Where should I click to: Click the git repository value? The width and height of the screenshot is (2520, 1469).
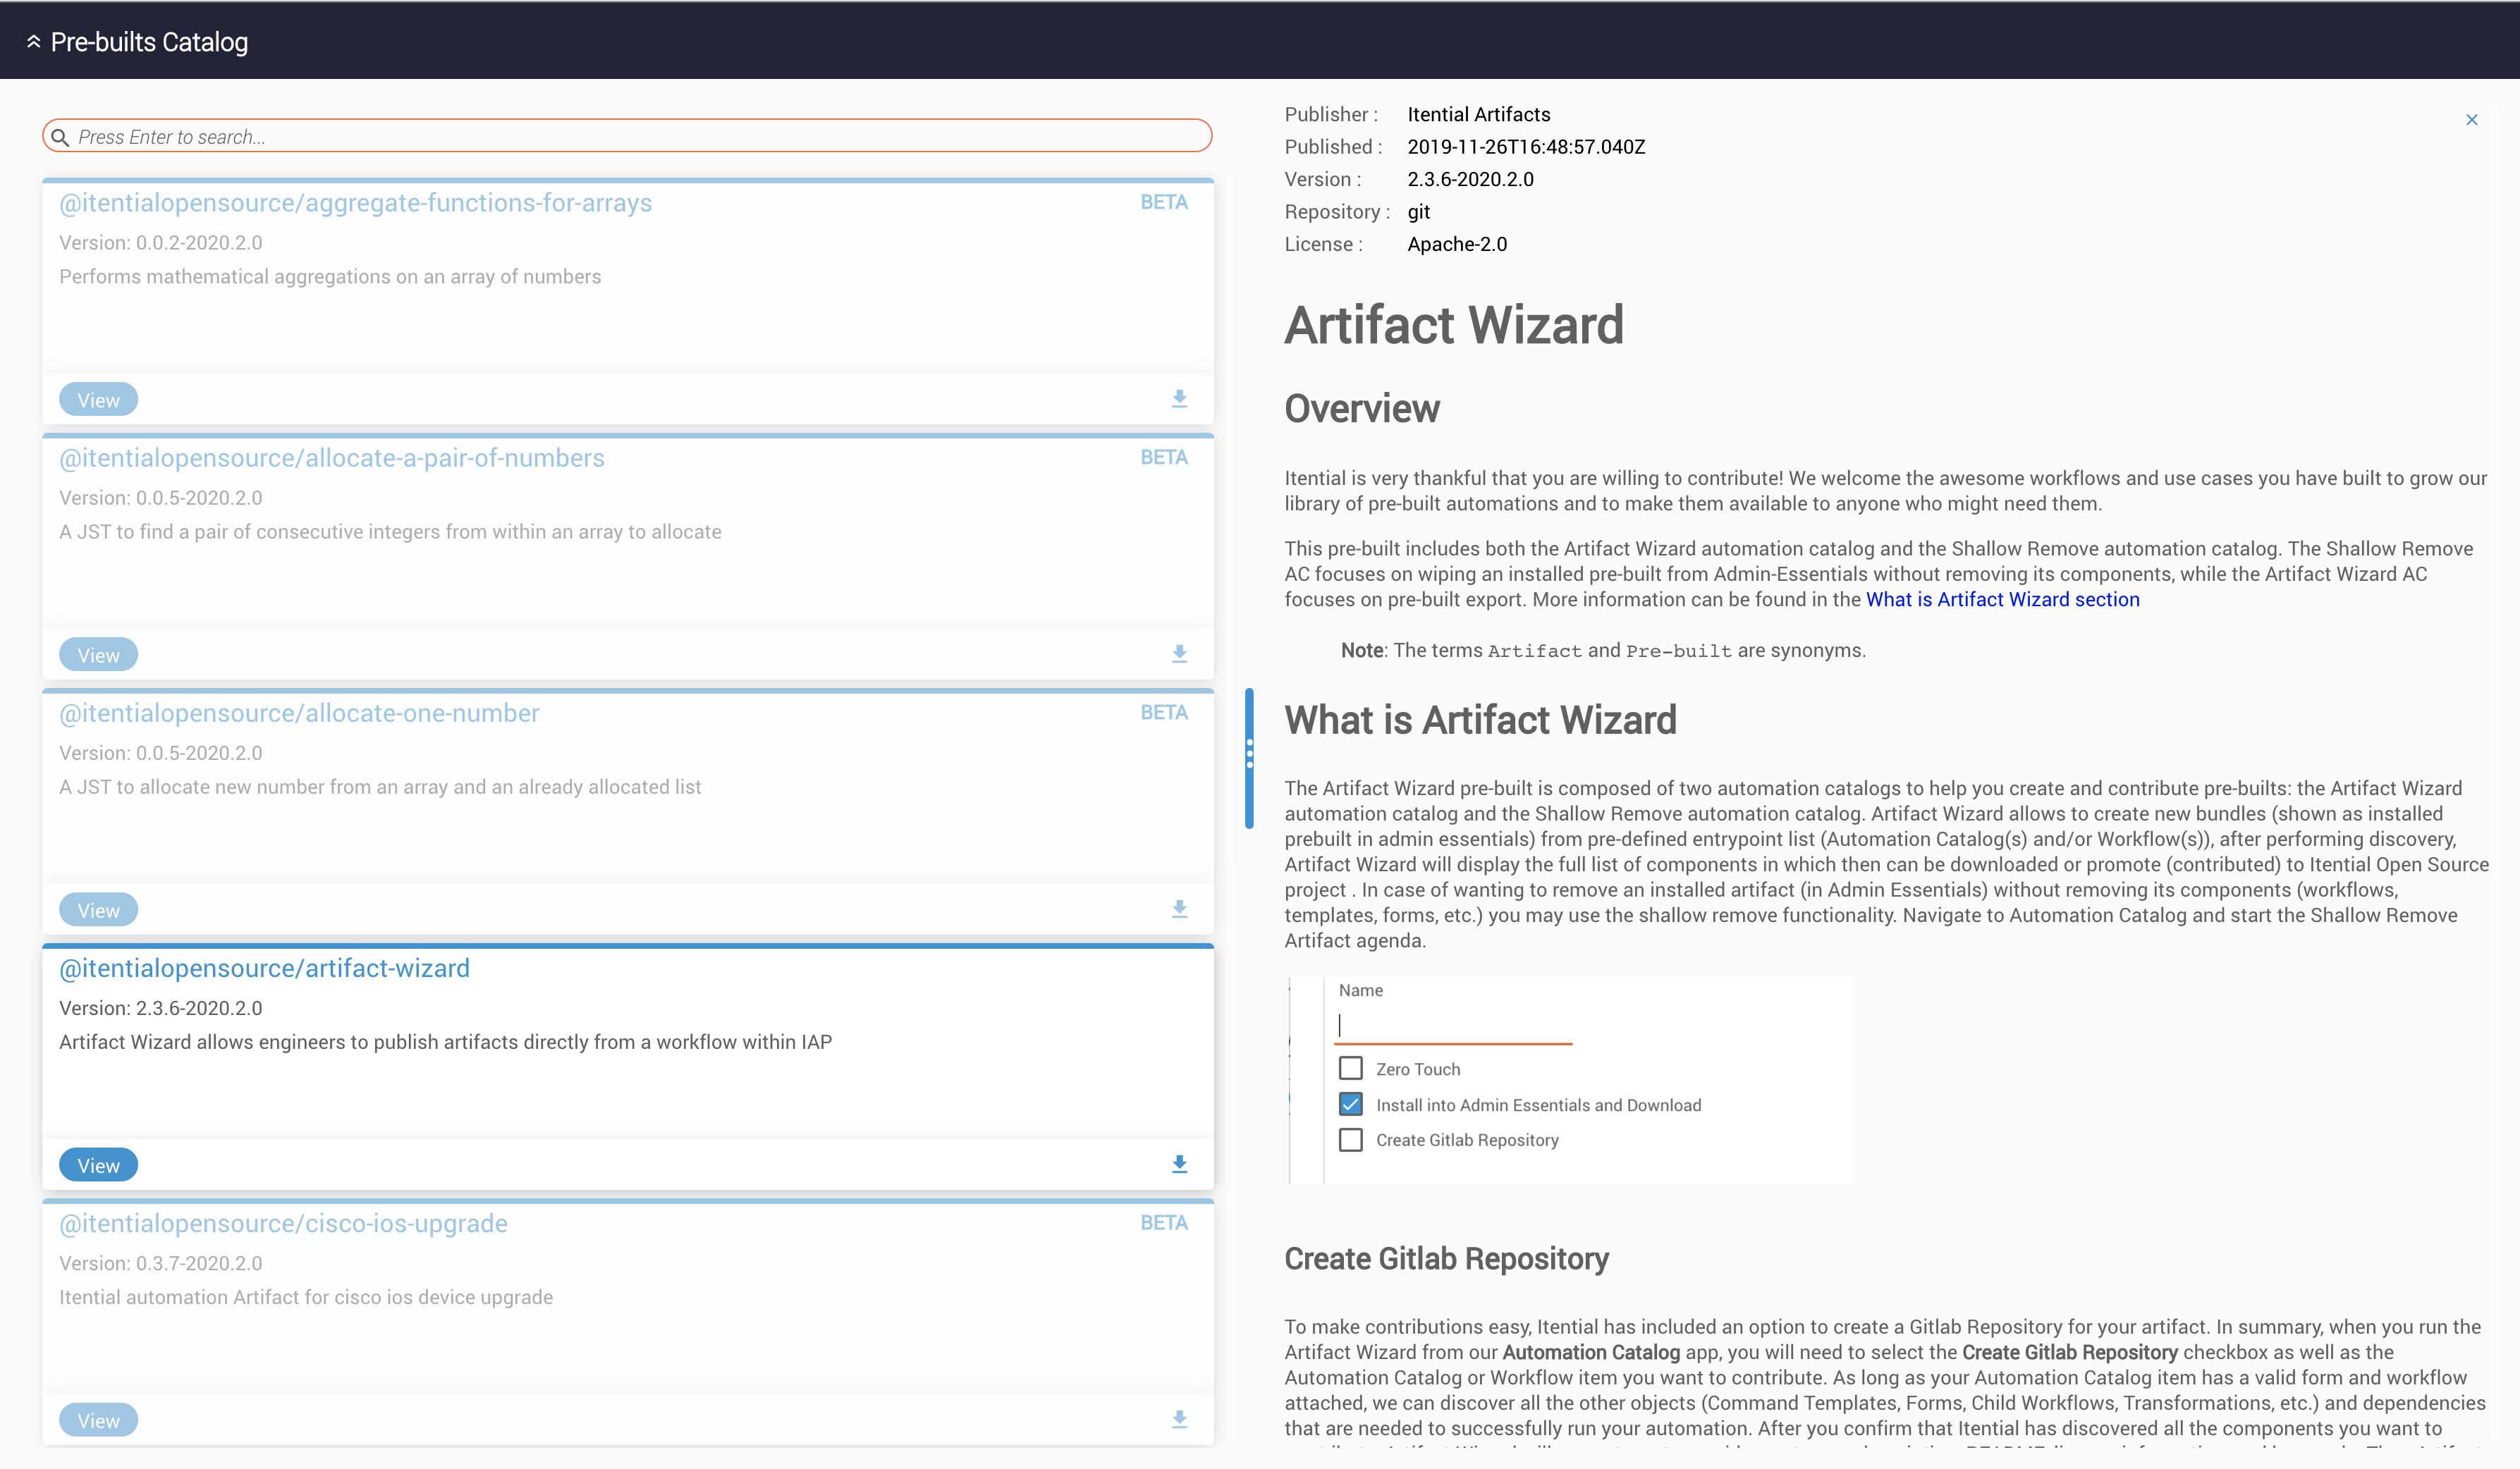(1418, 212)
